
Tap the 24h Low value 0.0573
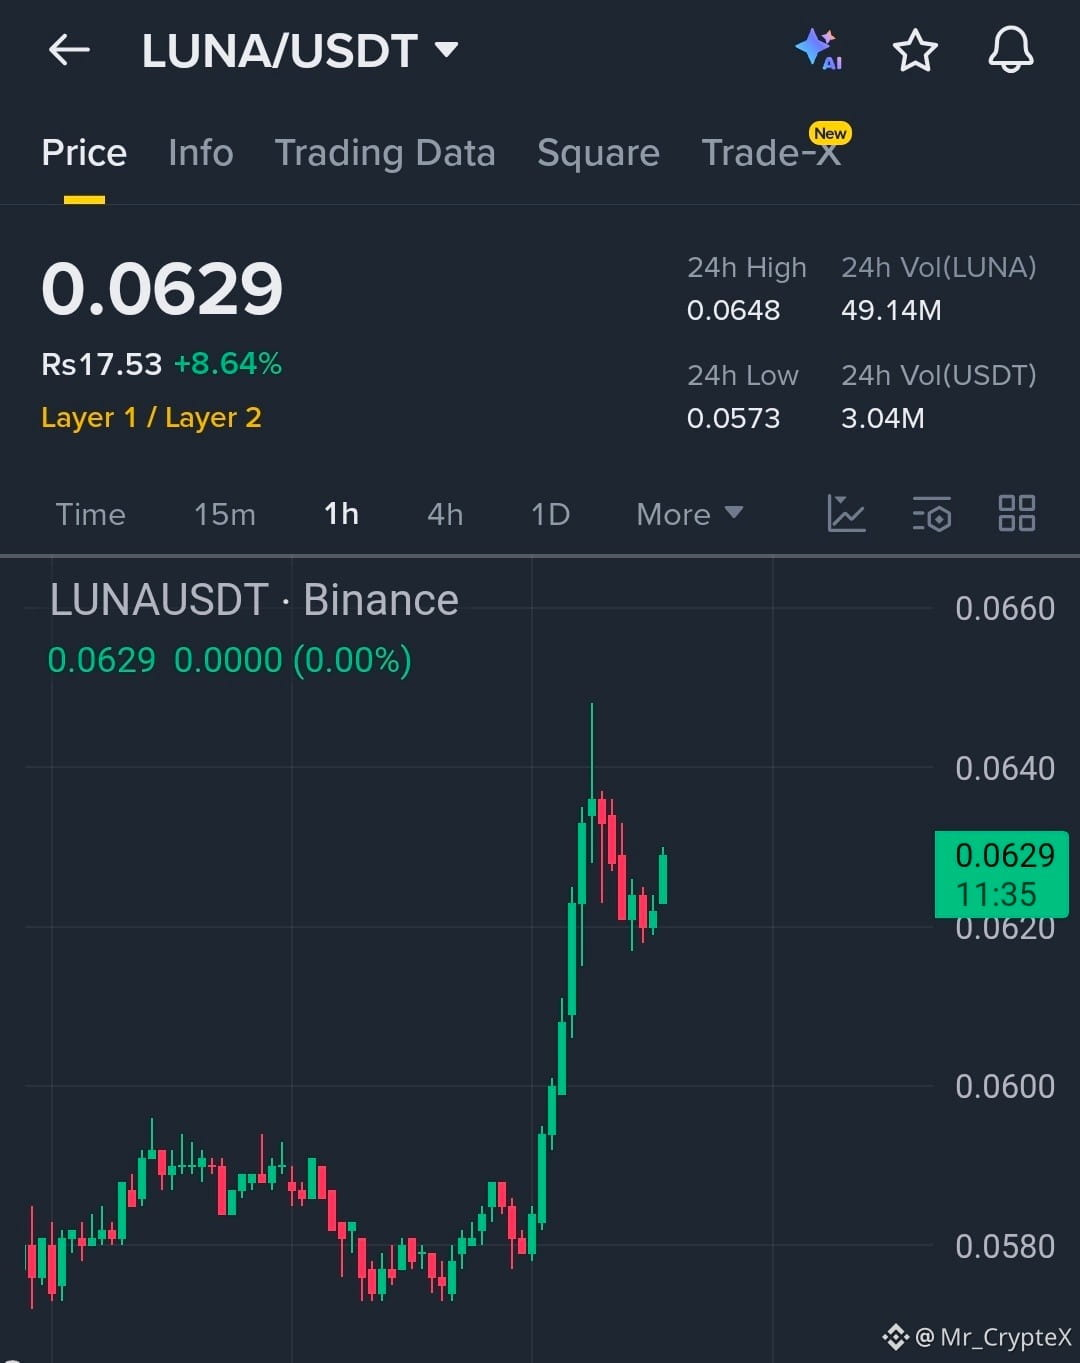click(733, 418)
